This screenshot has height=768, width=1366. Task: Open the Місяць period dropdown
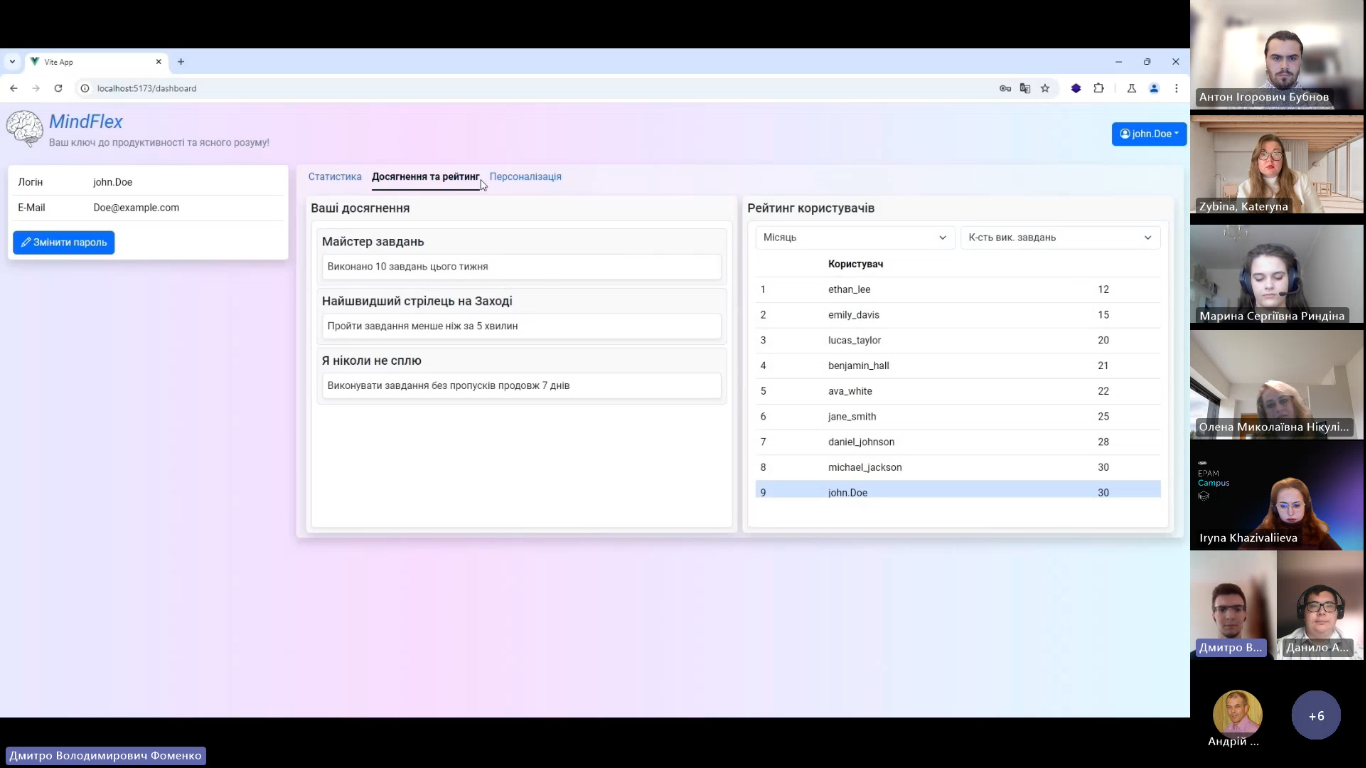(854, 238)
